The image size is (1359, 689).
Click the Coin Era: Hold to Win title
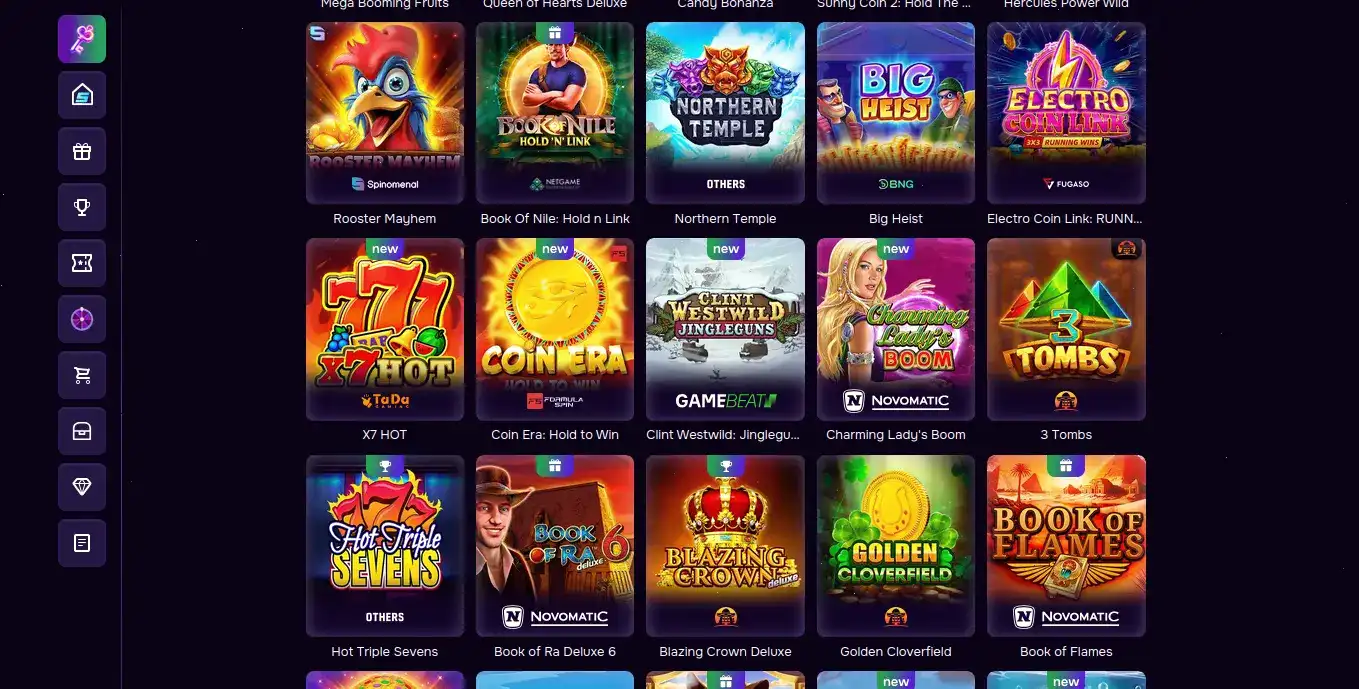(x=555, y=435)
